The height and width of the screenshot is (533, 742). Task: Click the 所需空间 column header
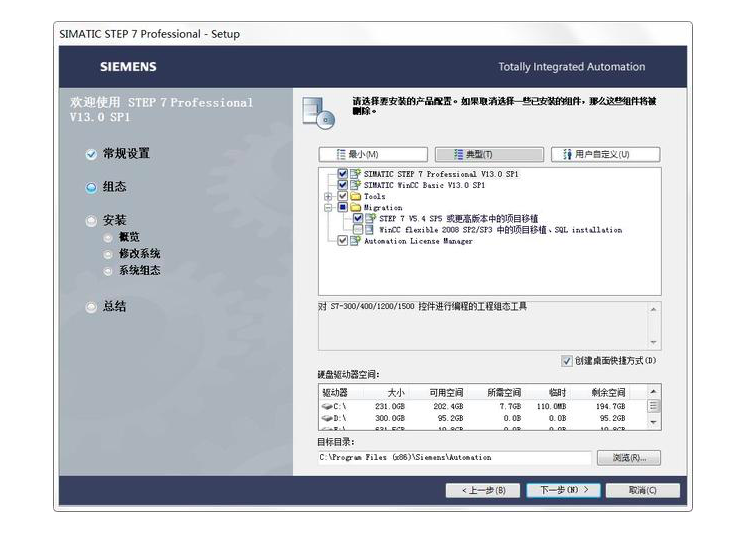pos(504,392)
